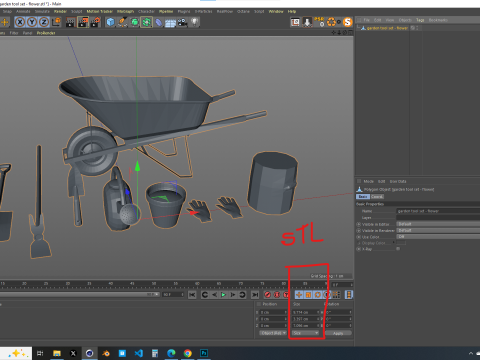Viewport: 480px width, 360px height.
Task: Select the Pen spline tool icon
Action: pyautogui.click(x=122, y=22)
